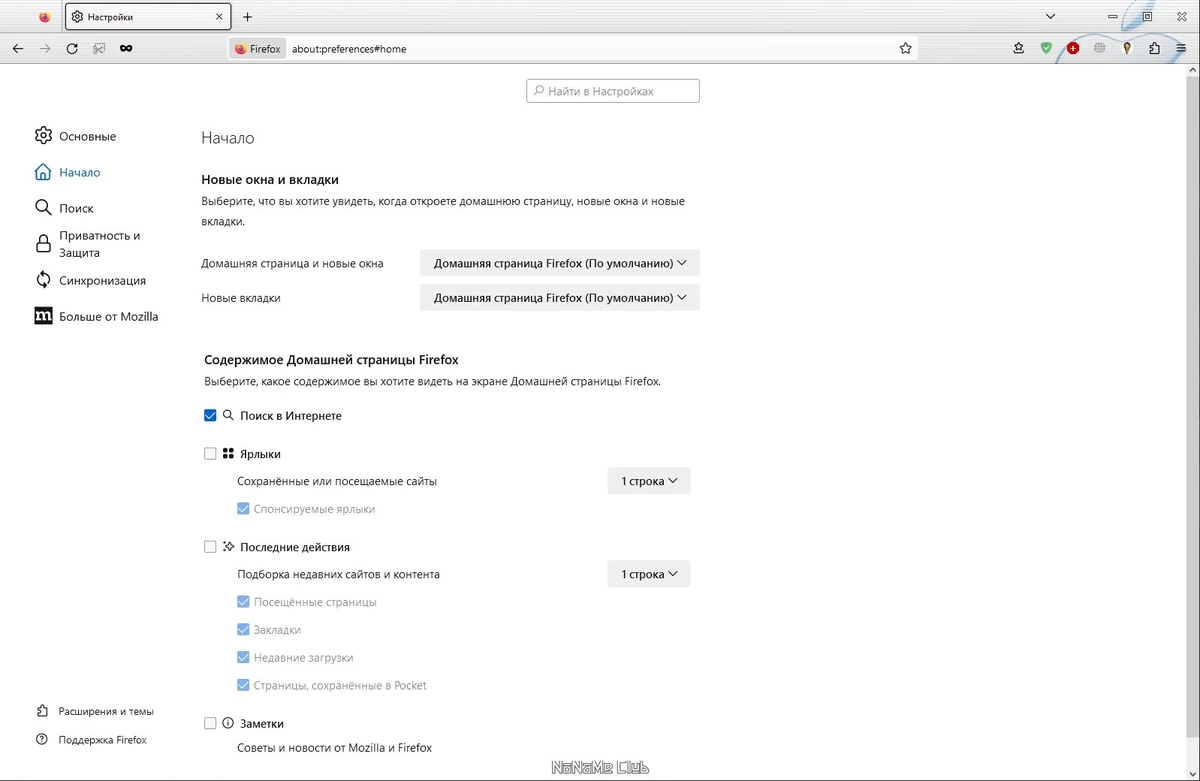Click the tray-with-star toolbar icon

(1019, 48)
